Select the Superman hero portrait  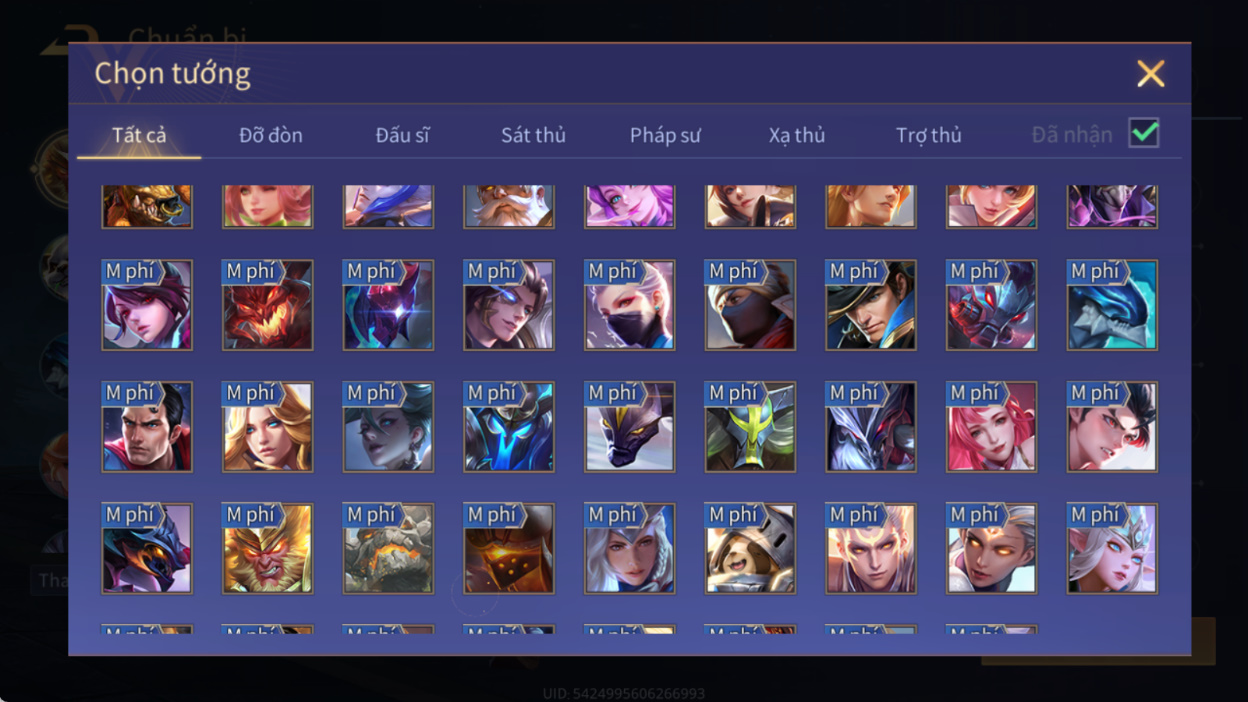pyautogui.click(x=147, y=427)
